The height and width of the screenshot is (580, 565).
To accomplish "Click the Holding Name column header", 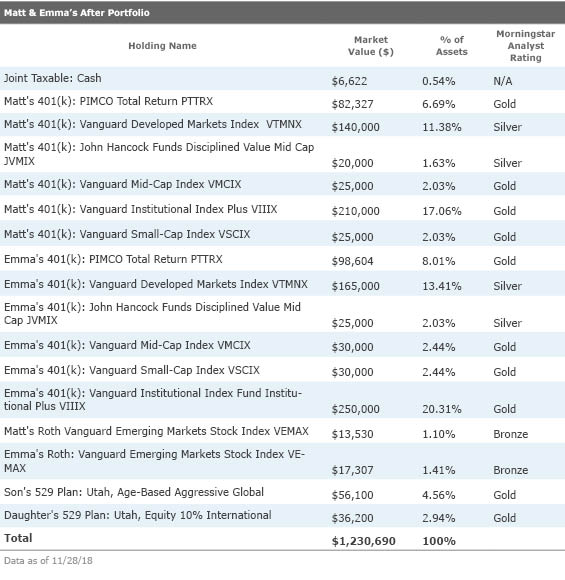I will tap(162, 46).
